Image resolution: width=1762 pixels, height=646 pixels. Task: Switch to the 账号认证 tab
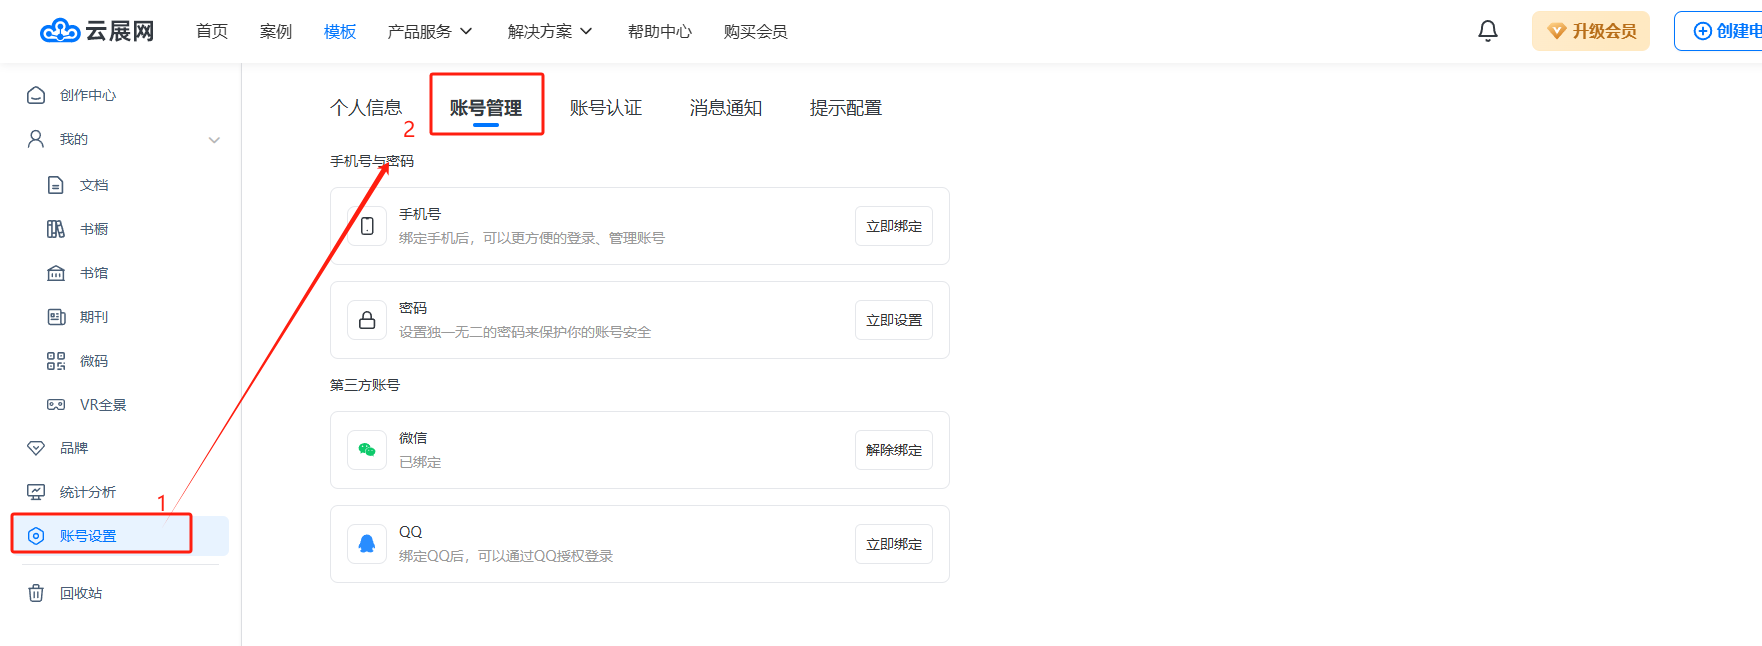[605, 108]
